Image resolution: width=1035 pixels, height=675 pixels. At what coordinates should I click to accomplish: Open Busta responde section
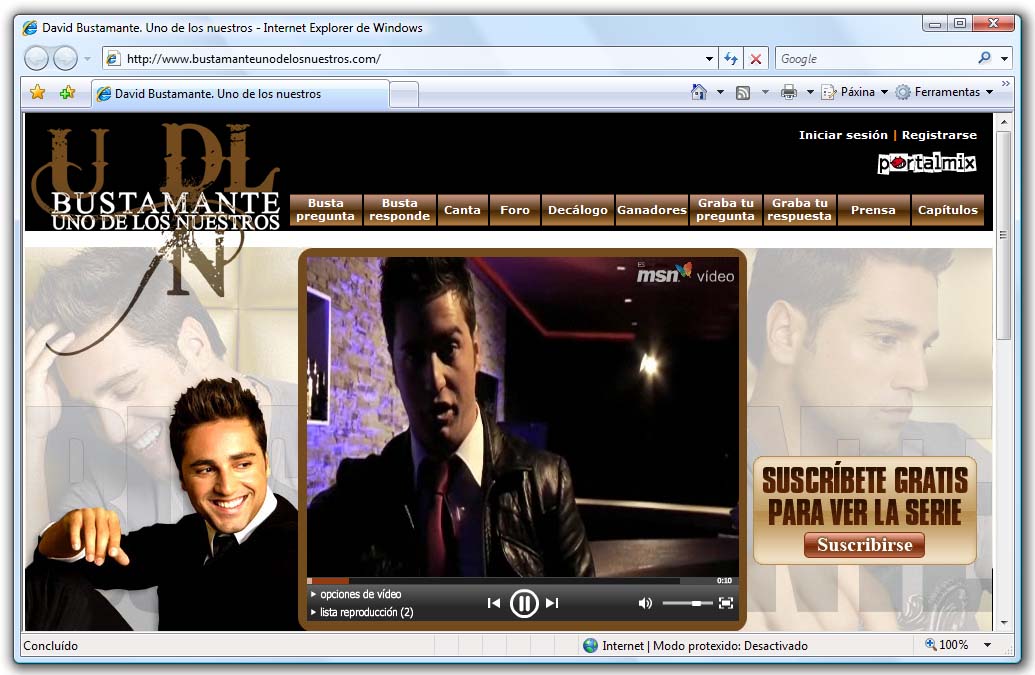(399, 210)
